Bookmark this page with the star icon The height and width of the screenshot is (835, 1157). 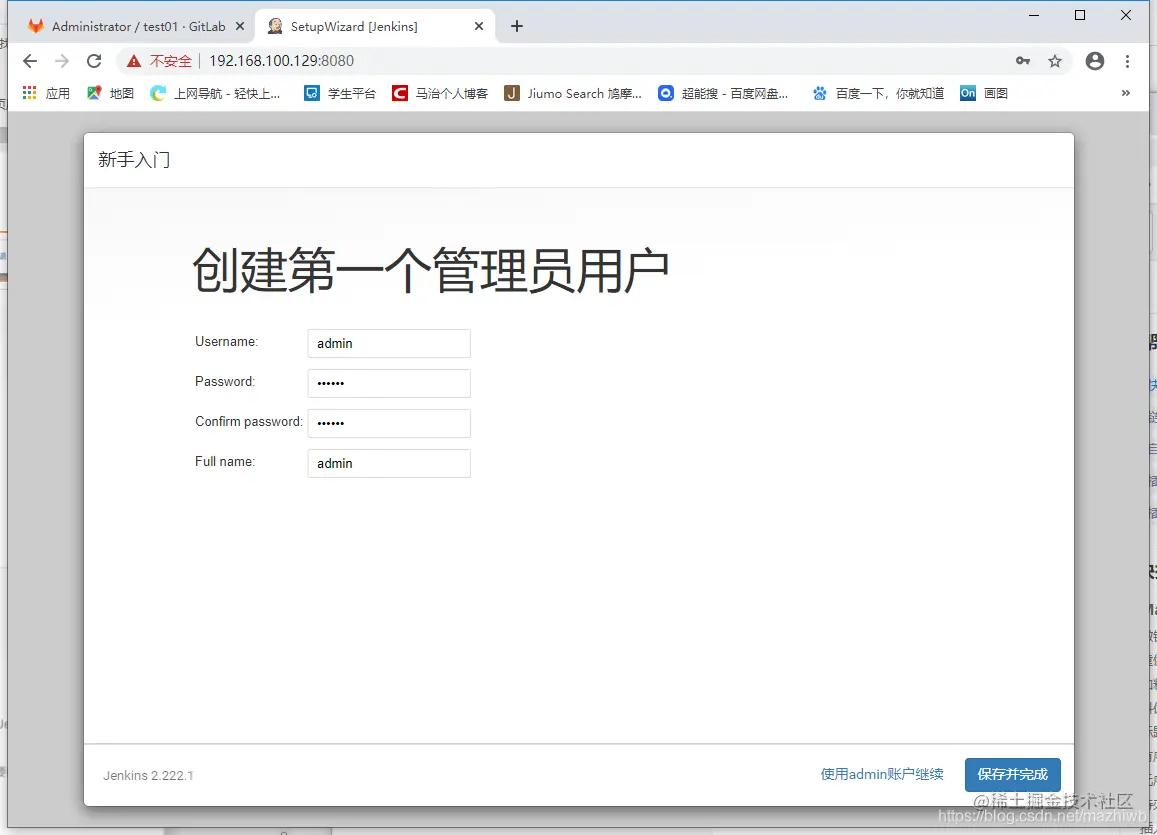[1055, 61]
